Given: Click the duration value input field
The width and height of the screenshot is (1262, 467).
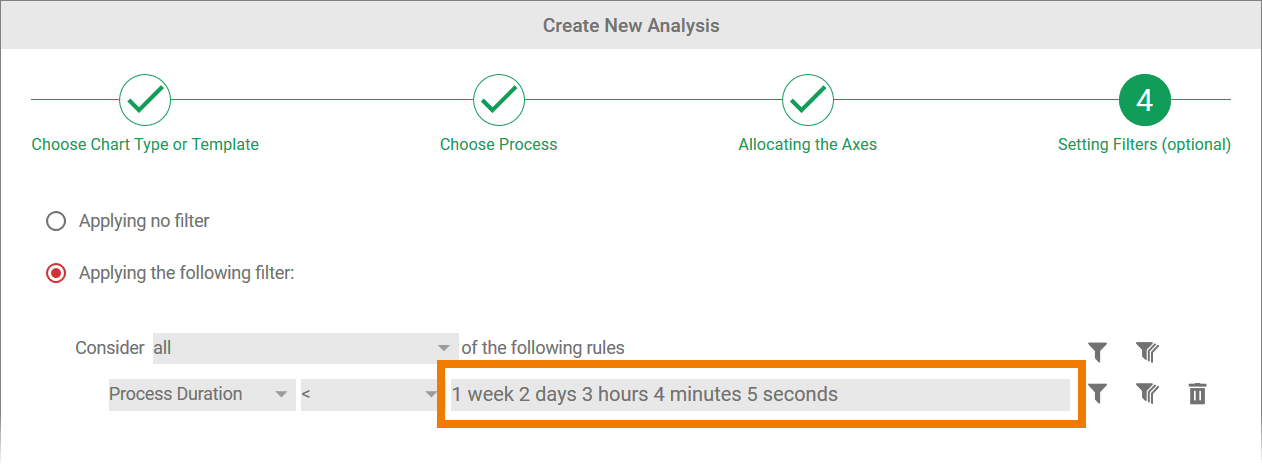Looking at the screenshot, I should coord(760,394).
